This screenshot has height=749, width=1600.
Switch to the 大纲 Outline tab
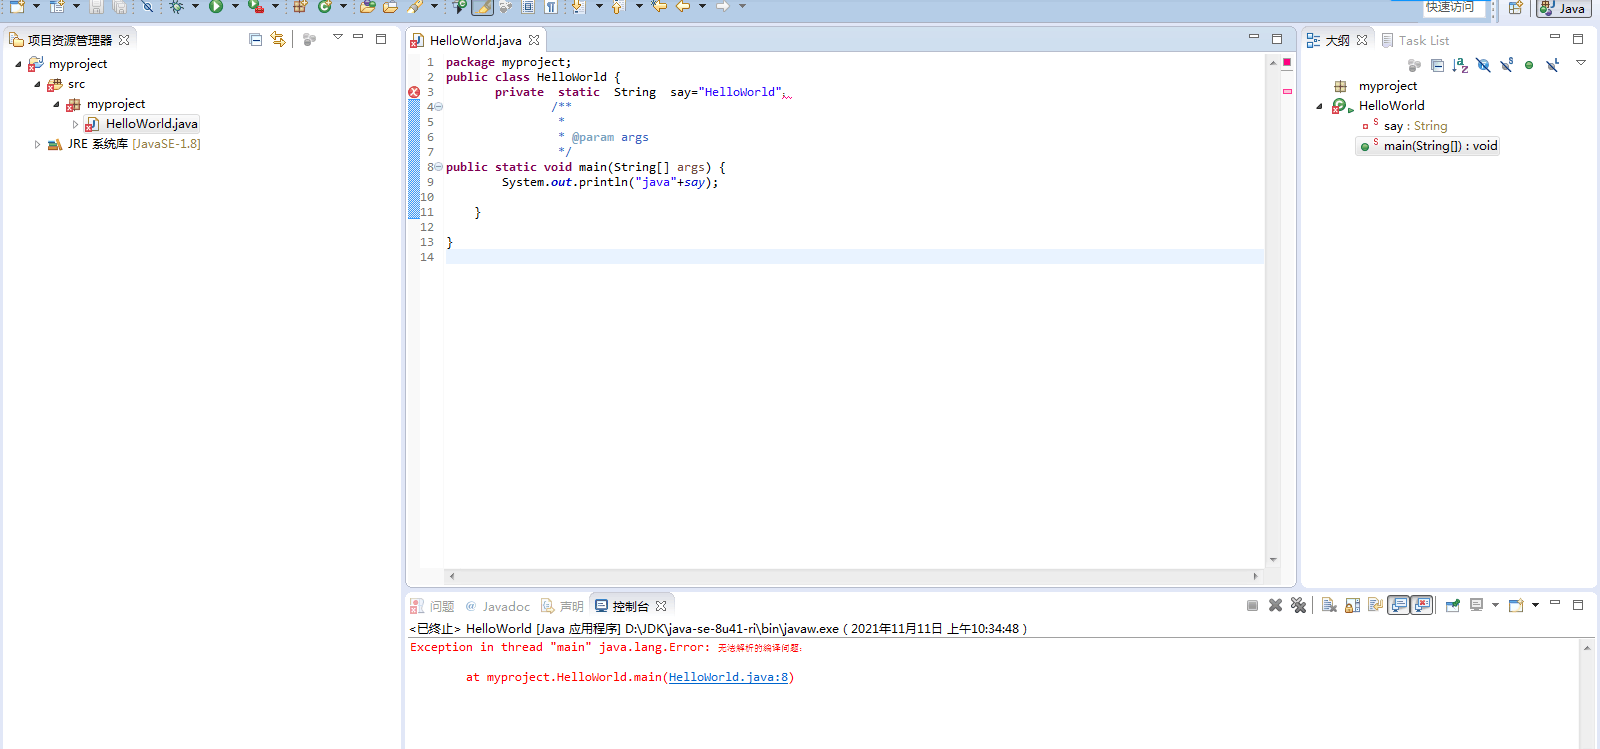click(1337, 40)
